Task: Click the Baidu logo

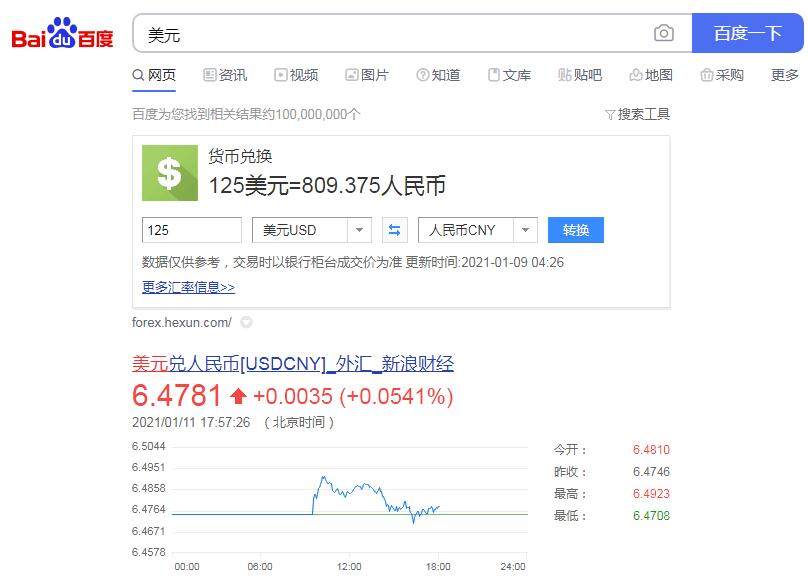Action: [x=62, y=34]
